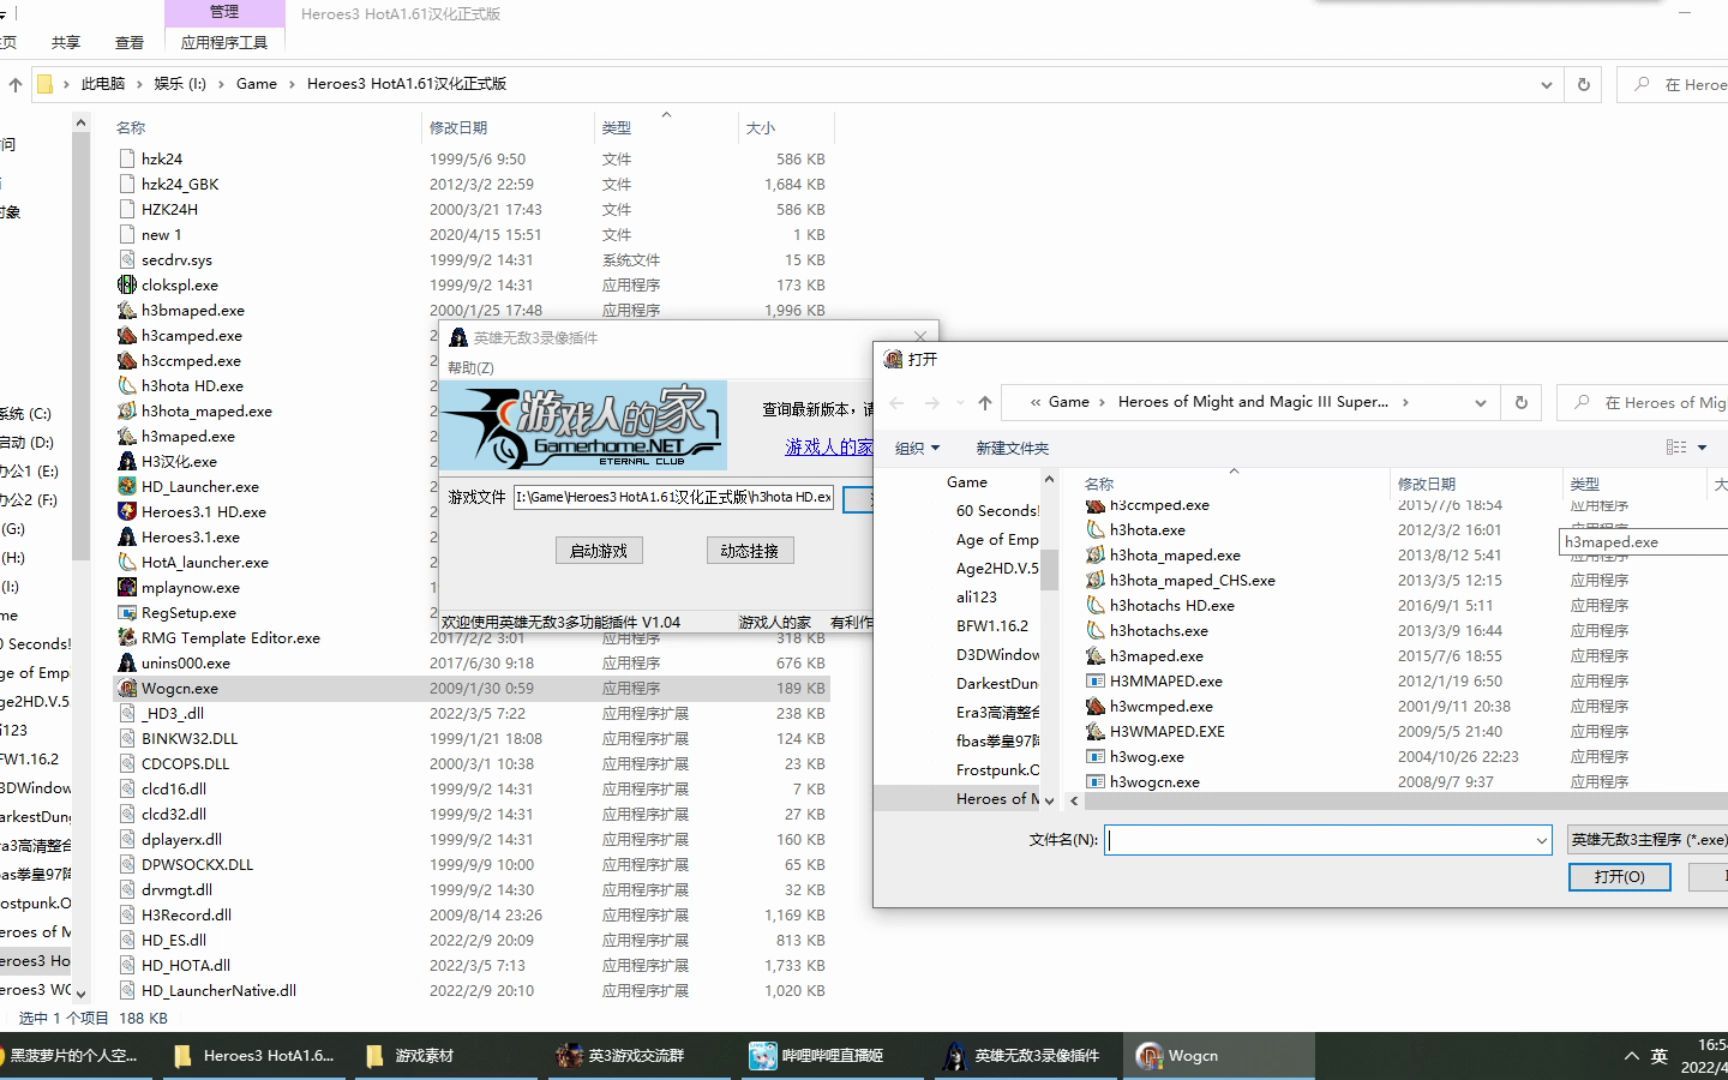Expand the Open dialog address path dropdown

point(1480,402)
